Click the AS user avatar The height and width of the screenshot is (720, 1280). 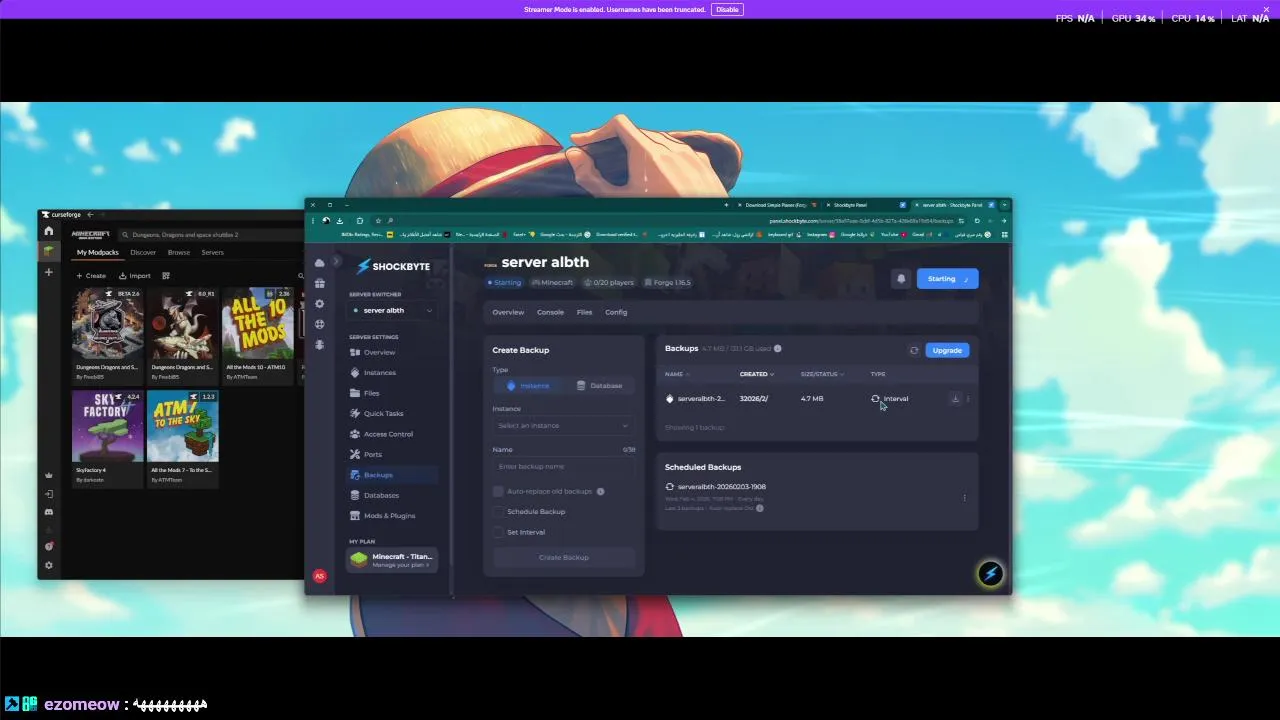pyautogui.click(x=319, y=576)
